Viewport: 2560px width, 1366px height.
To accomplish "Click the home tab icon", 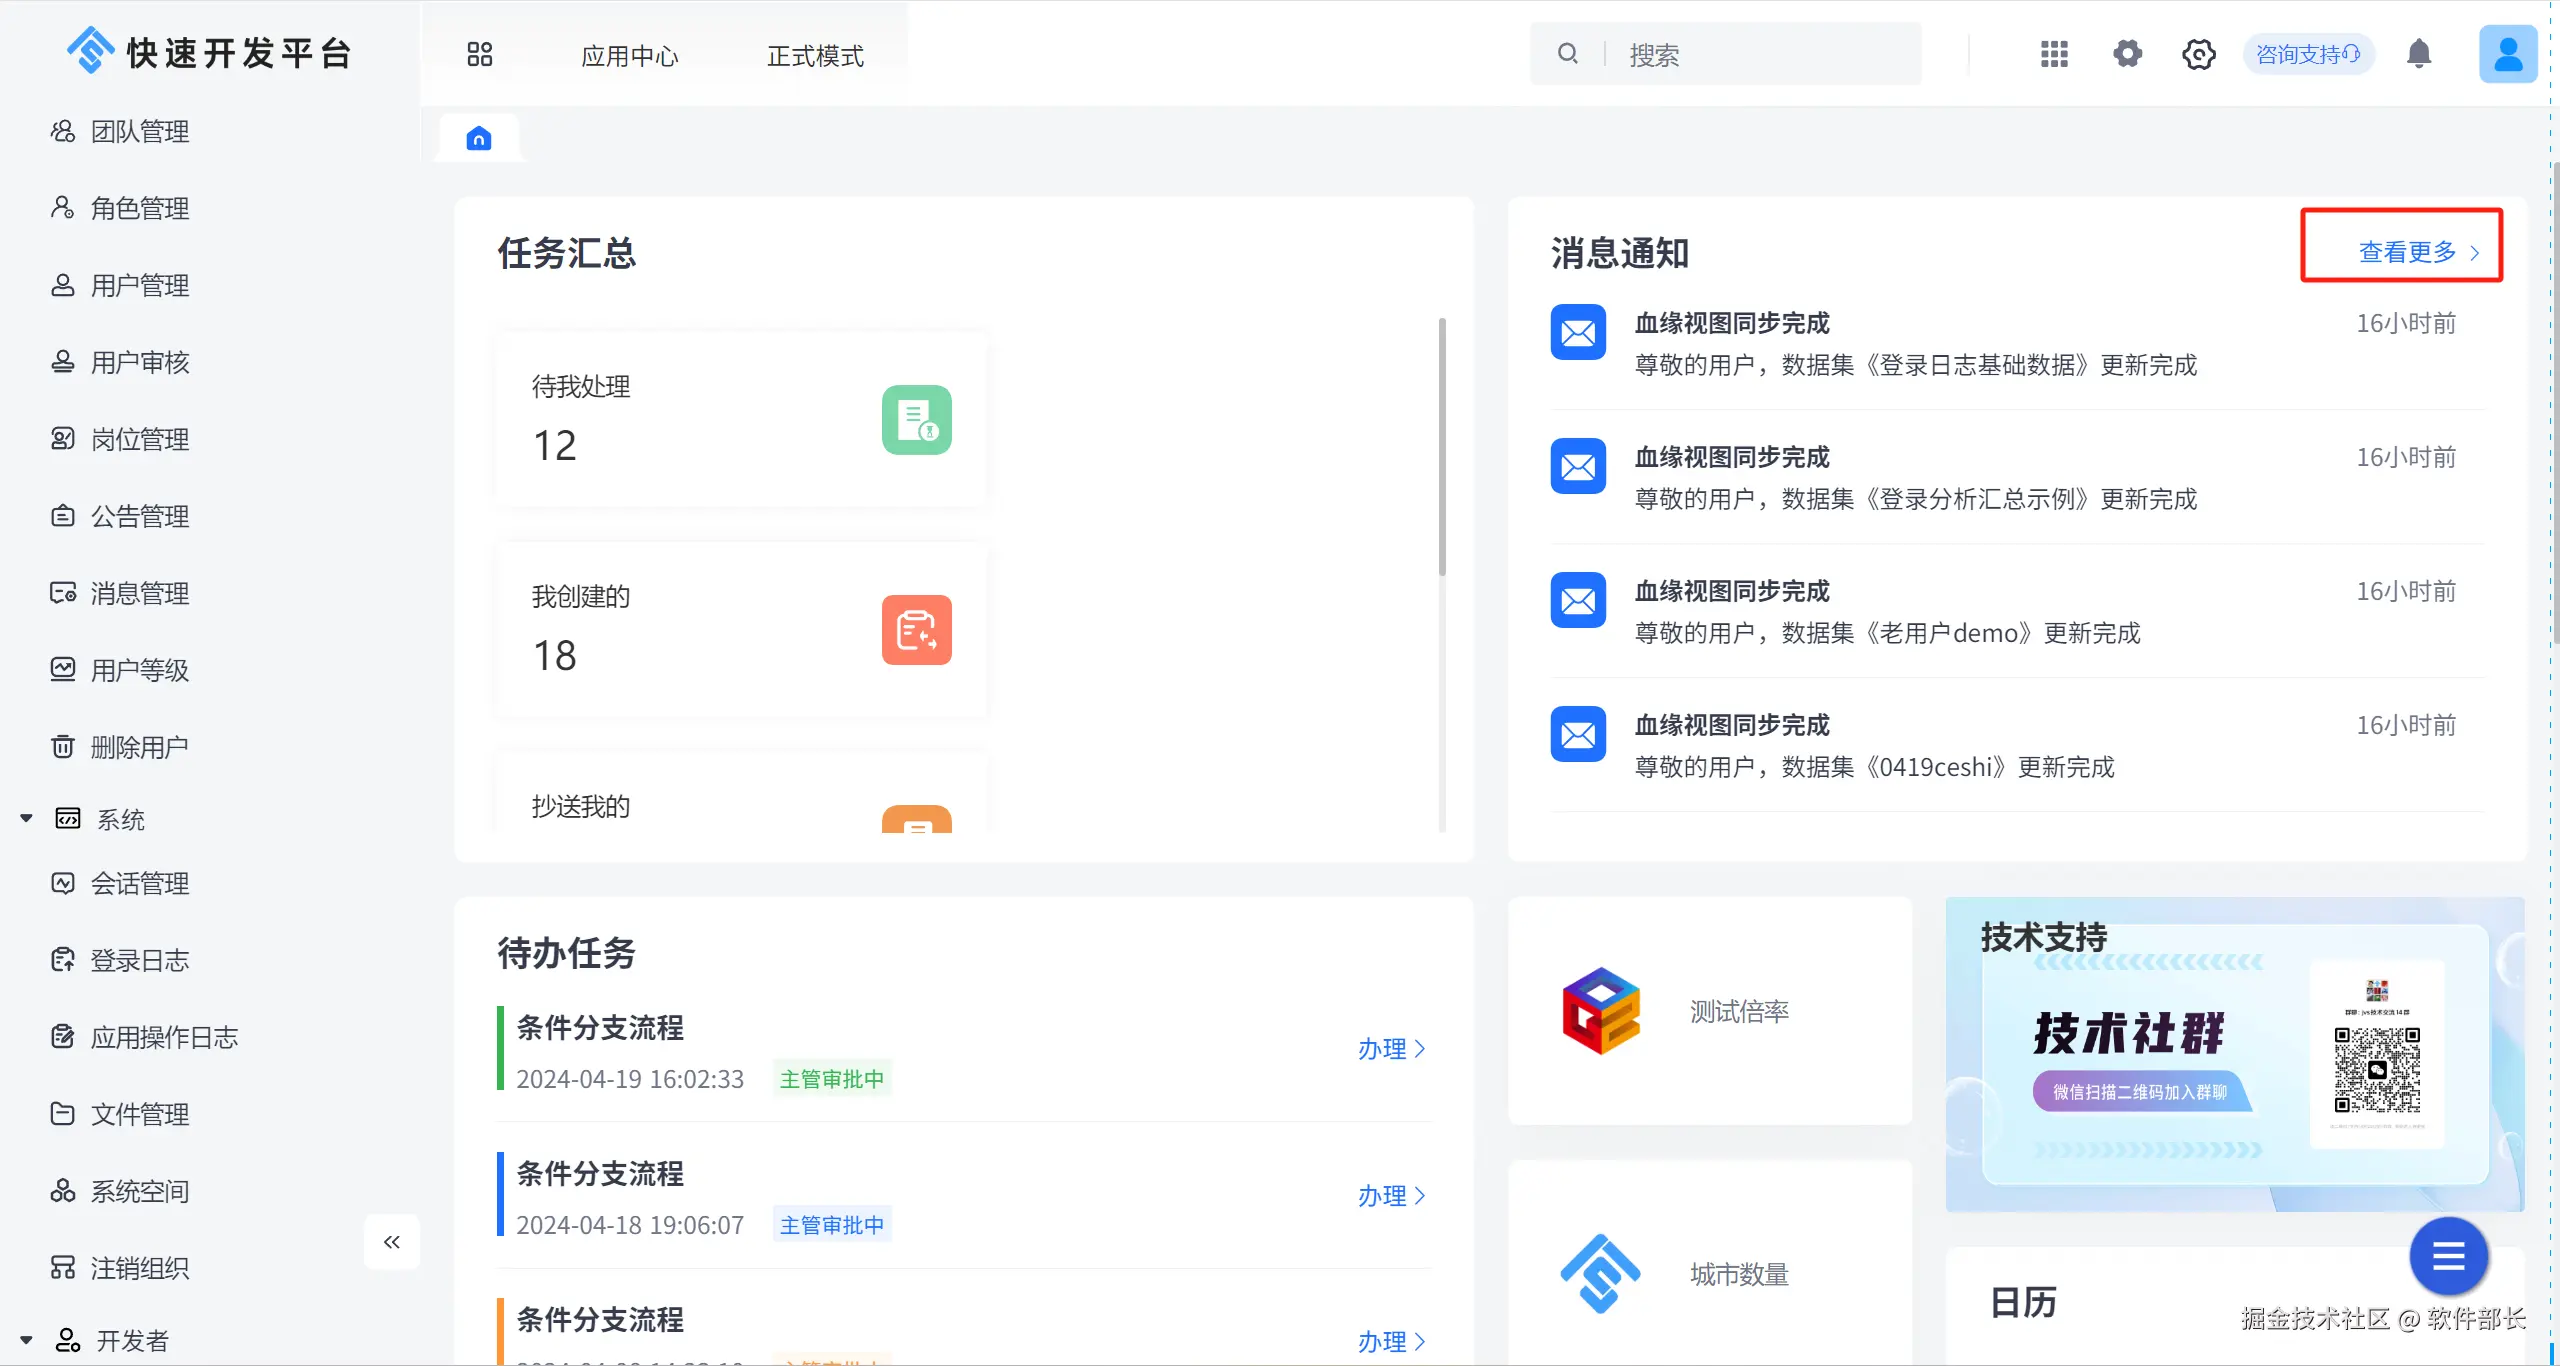I will (x=479, y=138).
